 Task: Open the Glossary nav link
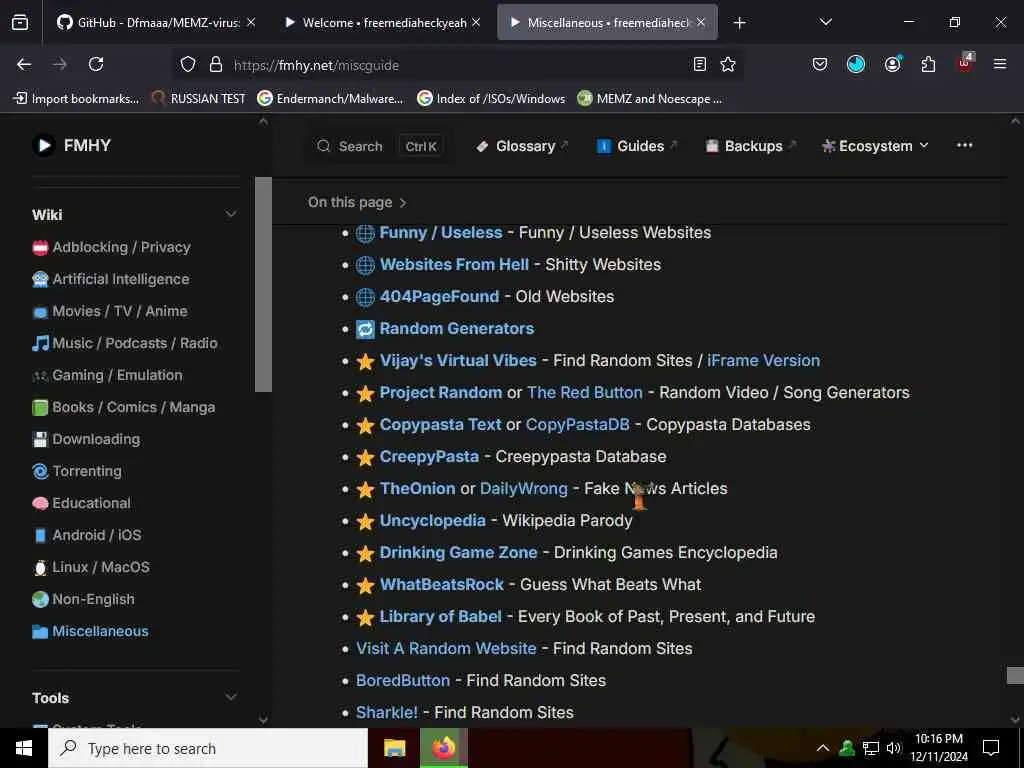(522, 146)
